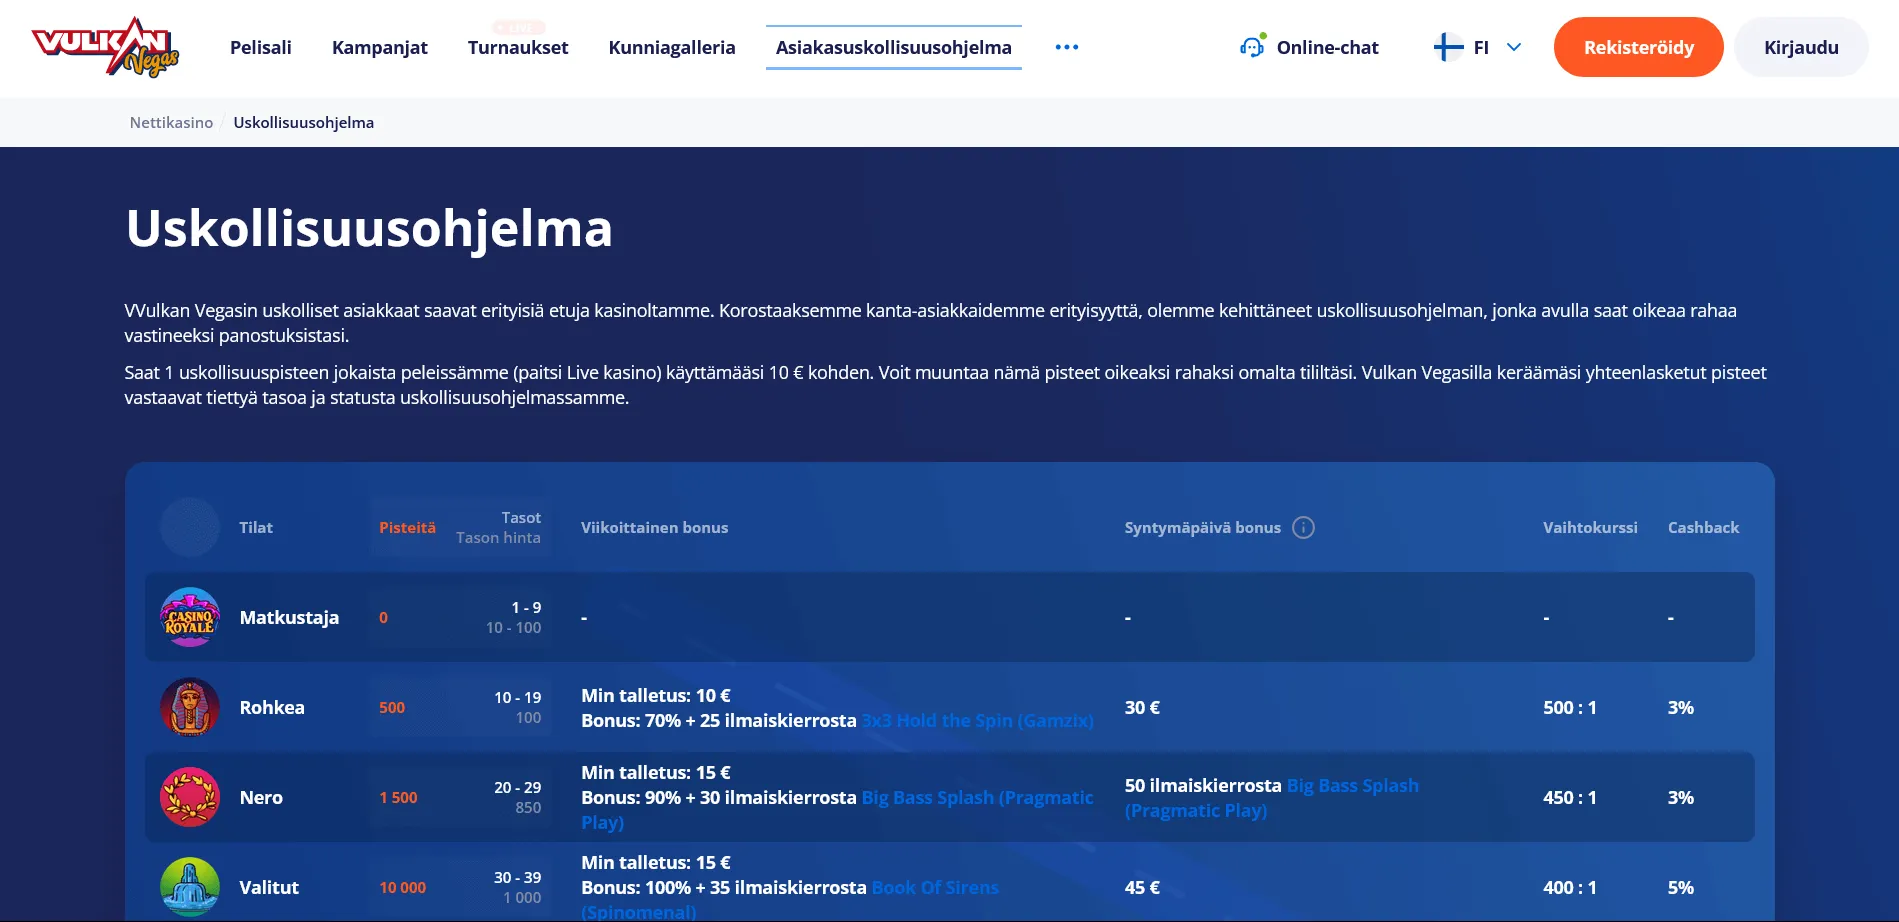Click the Finnish flag icon
1899x922 pixels.
[x=1448, y=47]
